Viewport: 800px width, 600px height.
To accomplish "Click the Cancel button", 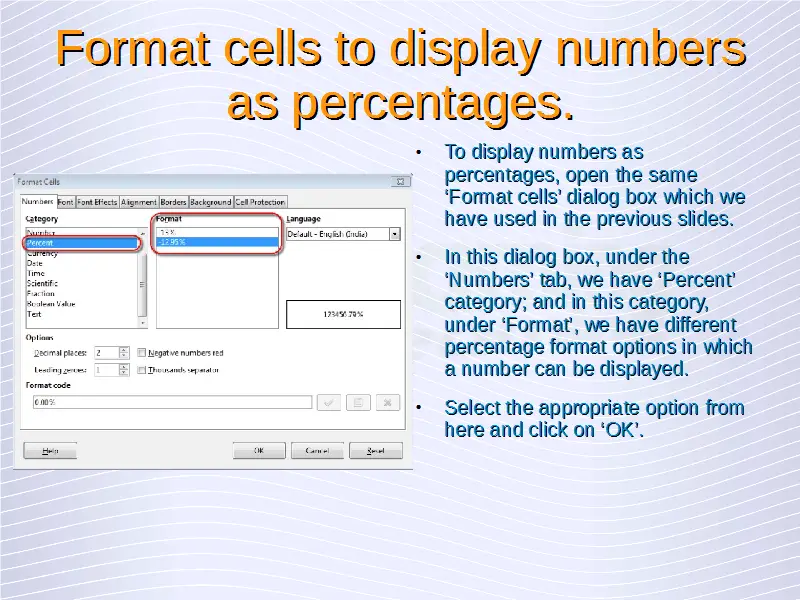I will 317,451.
